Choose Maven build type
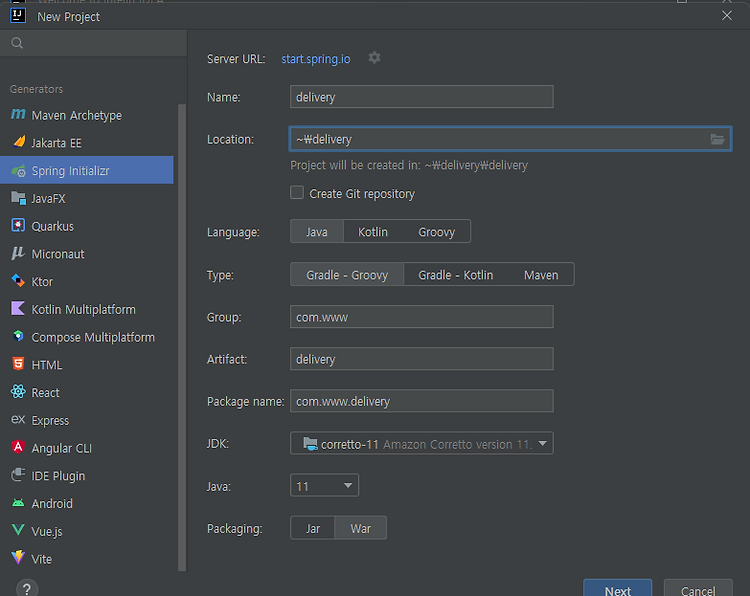 [541, 275]
